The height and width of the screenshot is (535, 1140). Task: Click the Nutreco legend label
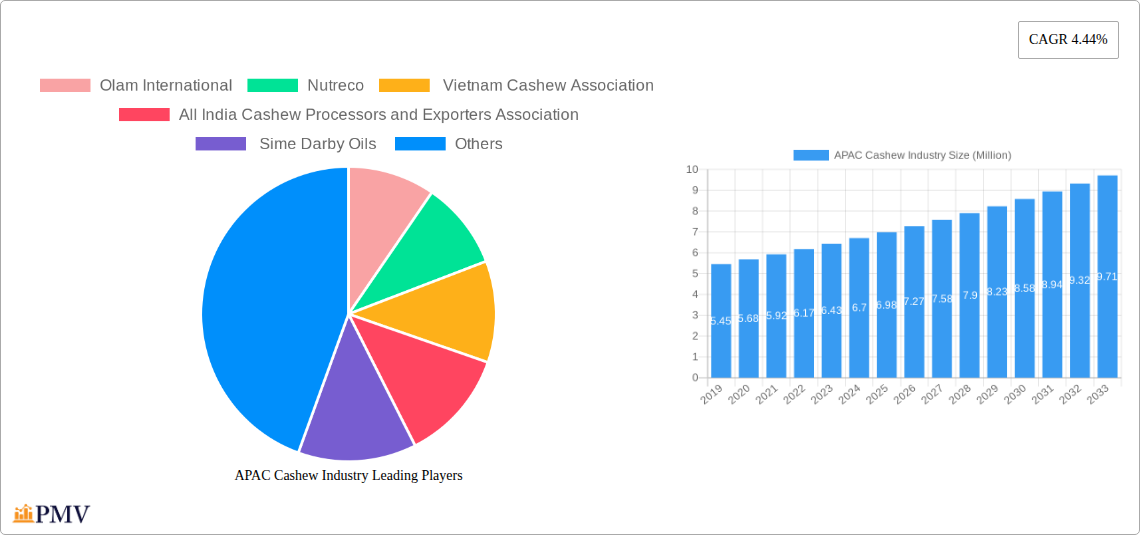(x=335, y=85)
